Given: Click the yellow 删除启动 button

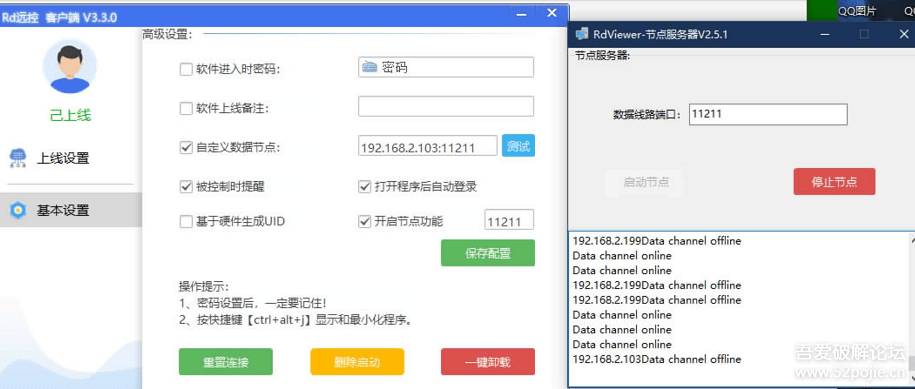Looking at the screenshot, I should click(357, 362).
